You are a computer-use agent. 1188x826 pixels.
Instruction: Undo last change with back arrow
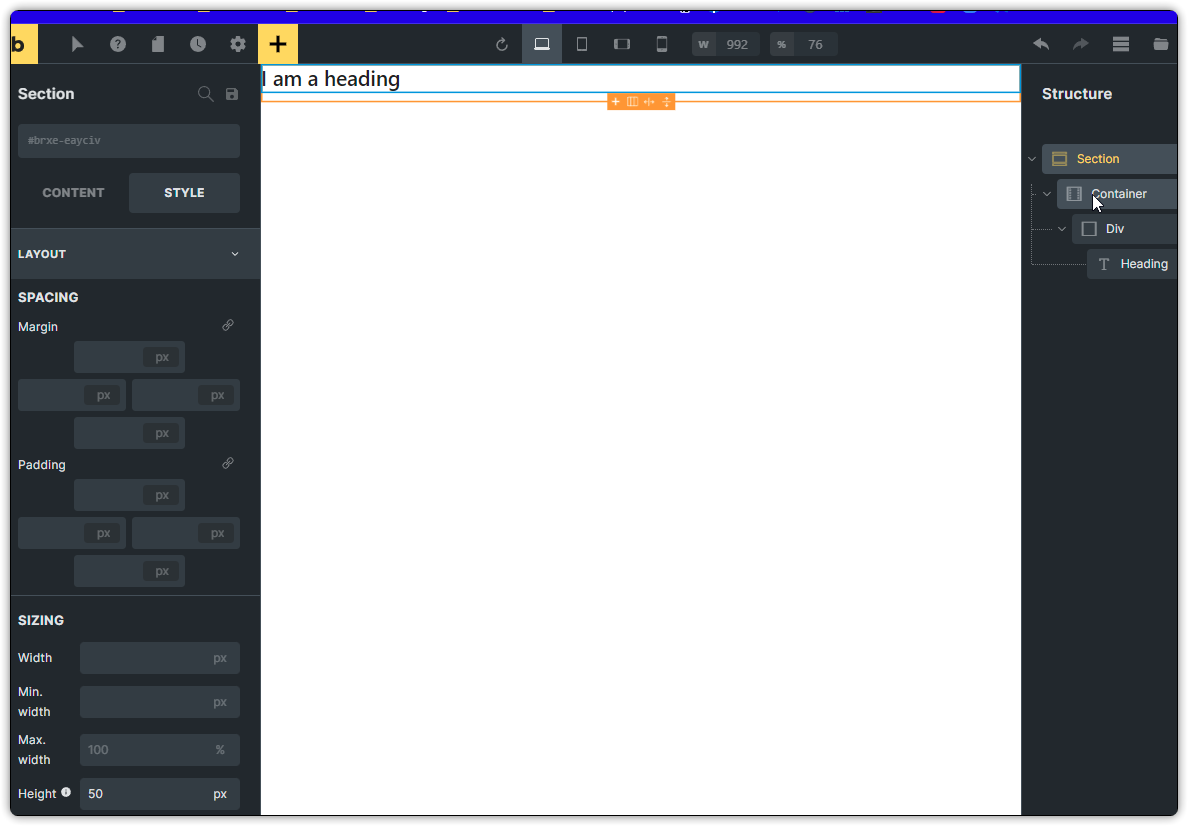coord(1041,44)
